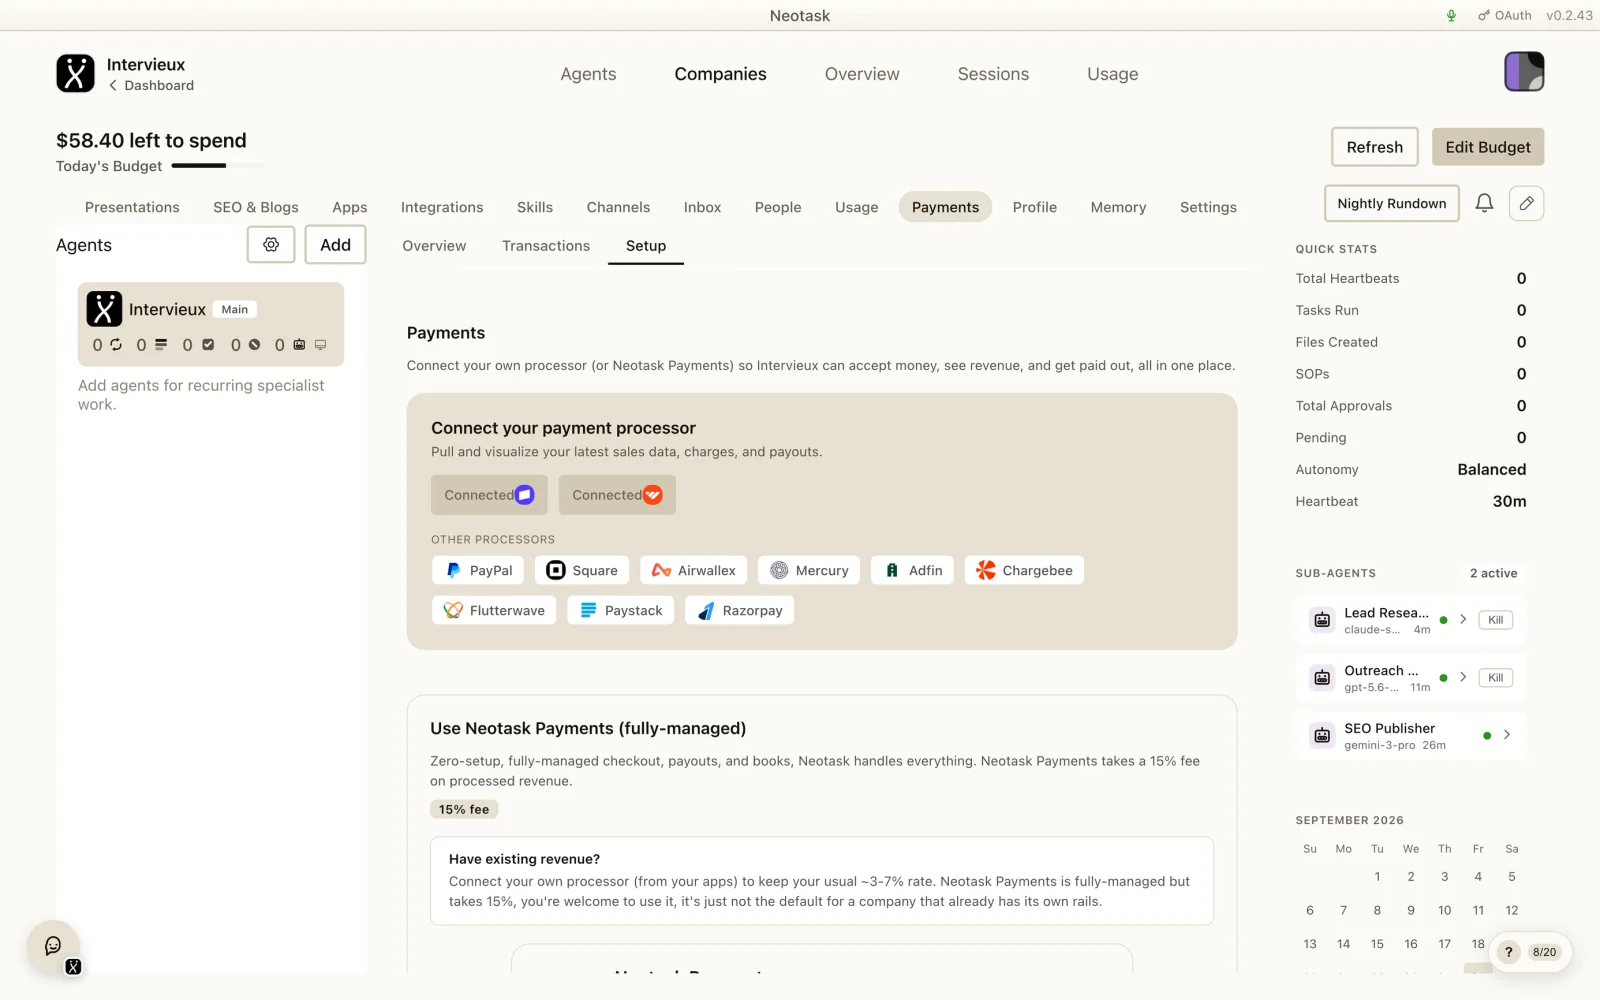Open the Nightly Rundown button
The image size is (1600, 1000).
tap(1392, 203)
